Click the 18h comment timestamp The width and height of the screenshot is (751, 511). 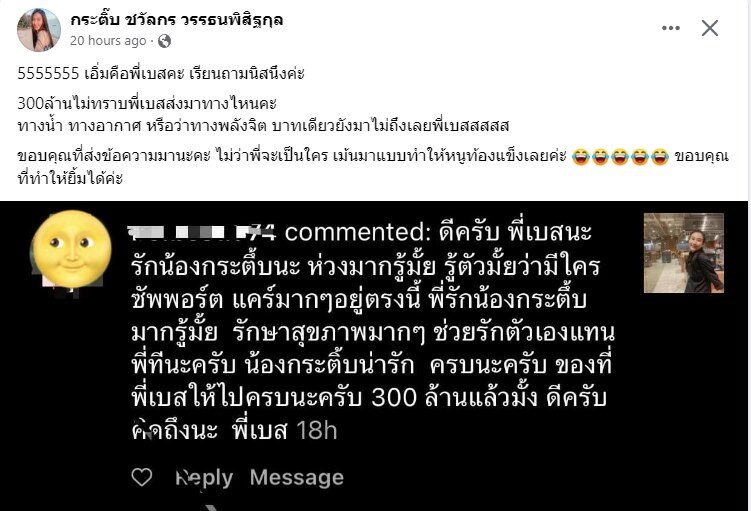tap(317, 431)
